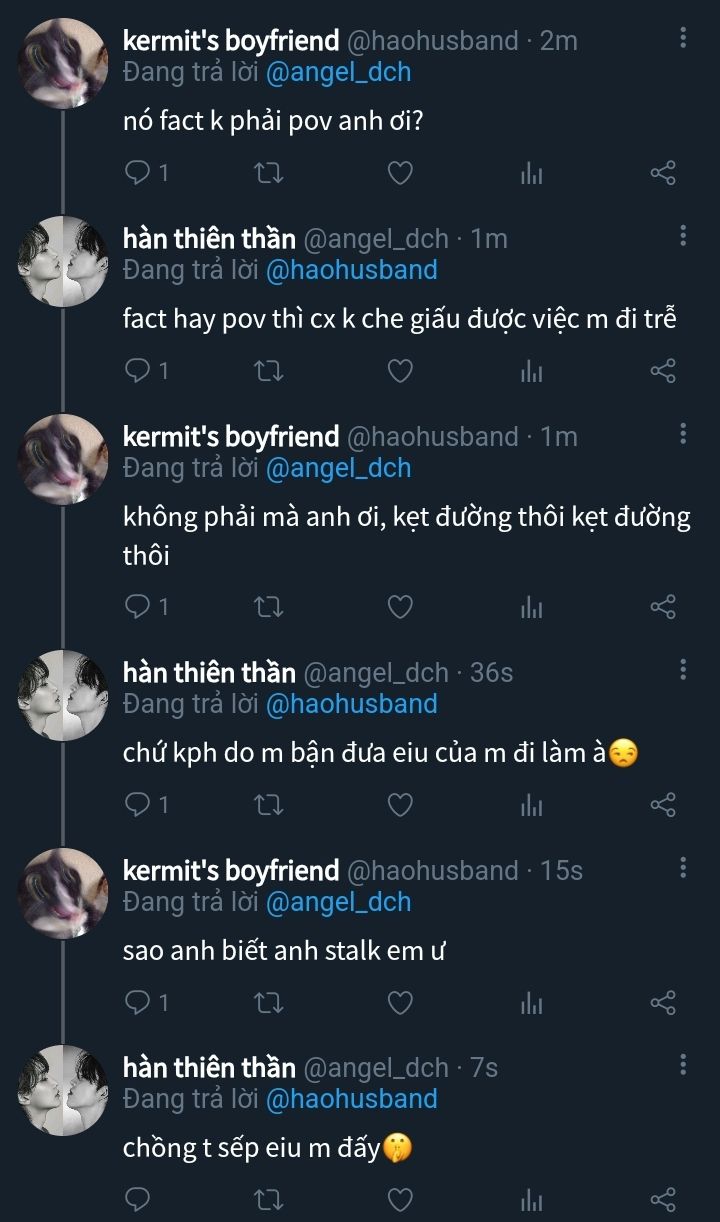The height and width of the screenshot is (1222, 720).
Task: Open more options for "fact hay pov" tweet
Action: 683,236
